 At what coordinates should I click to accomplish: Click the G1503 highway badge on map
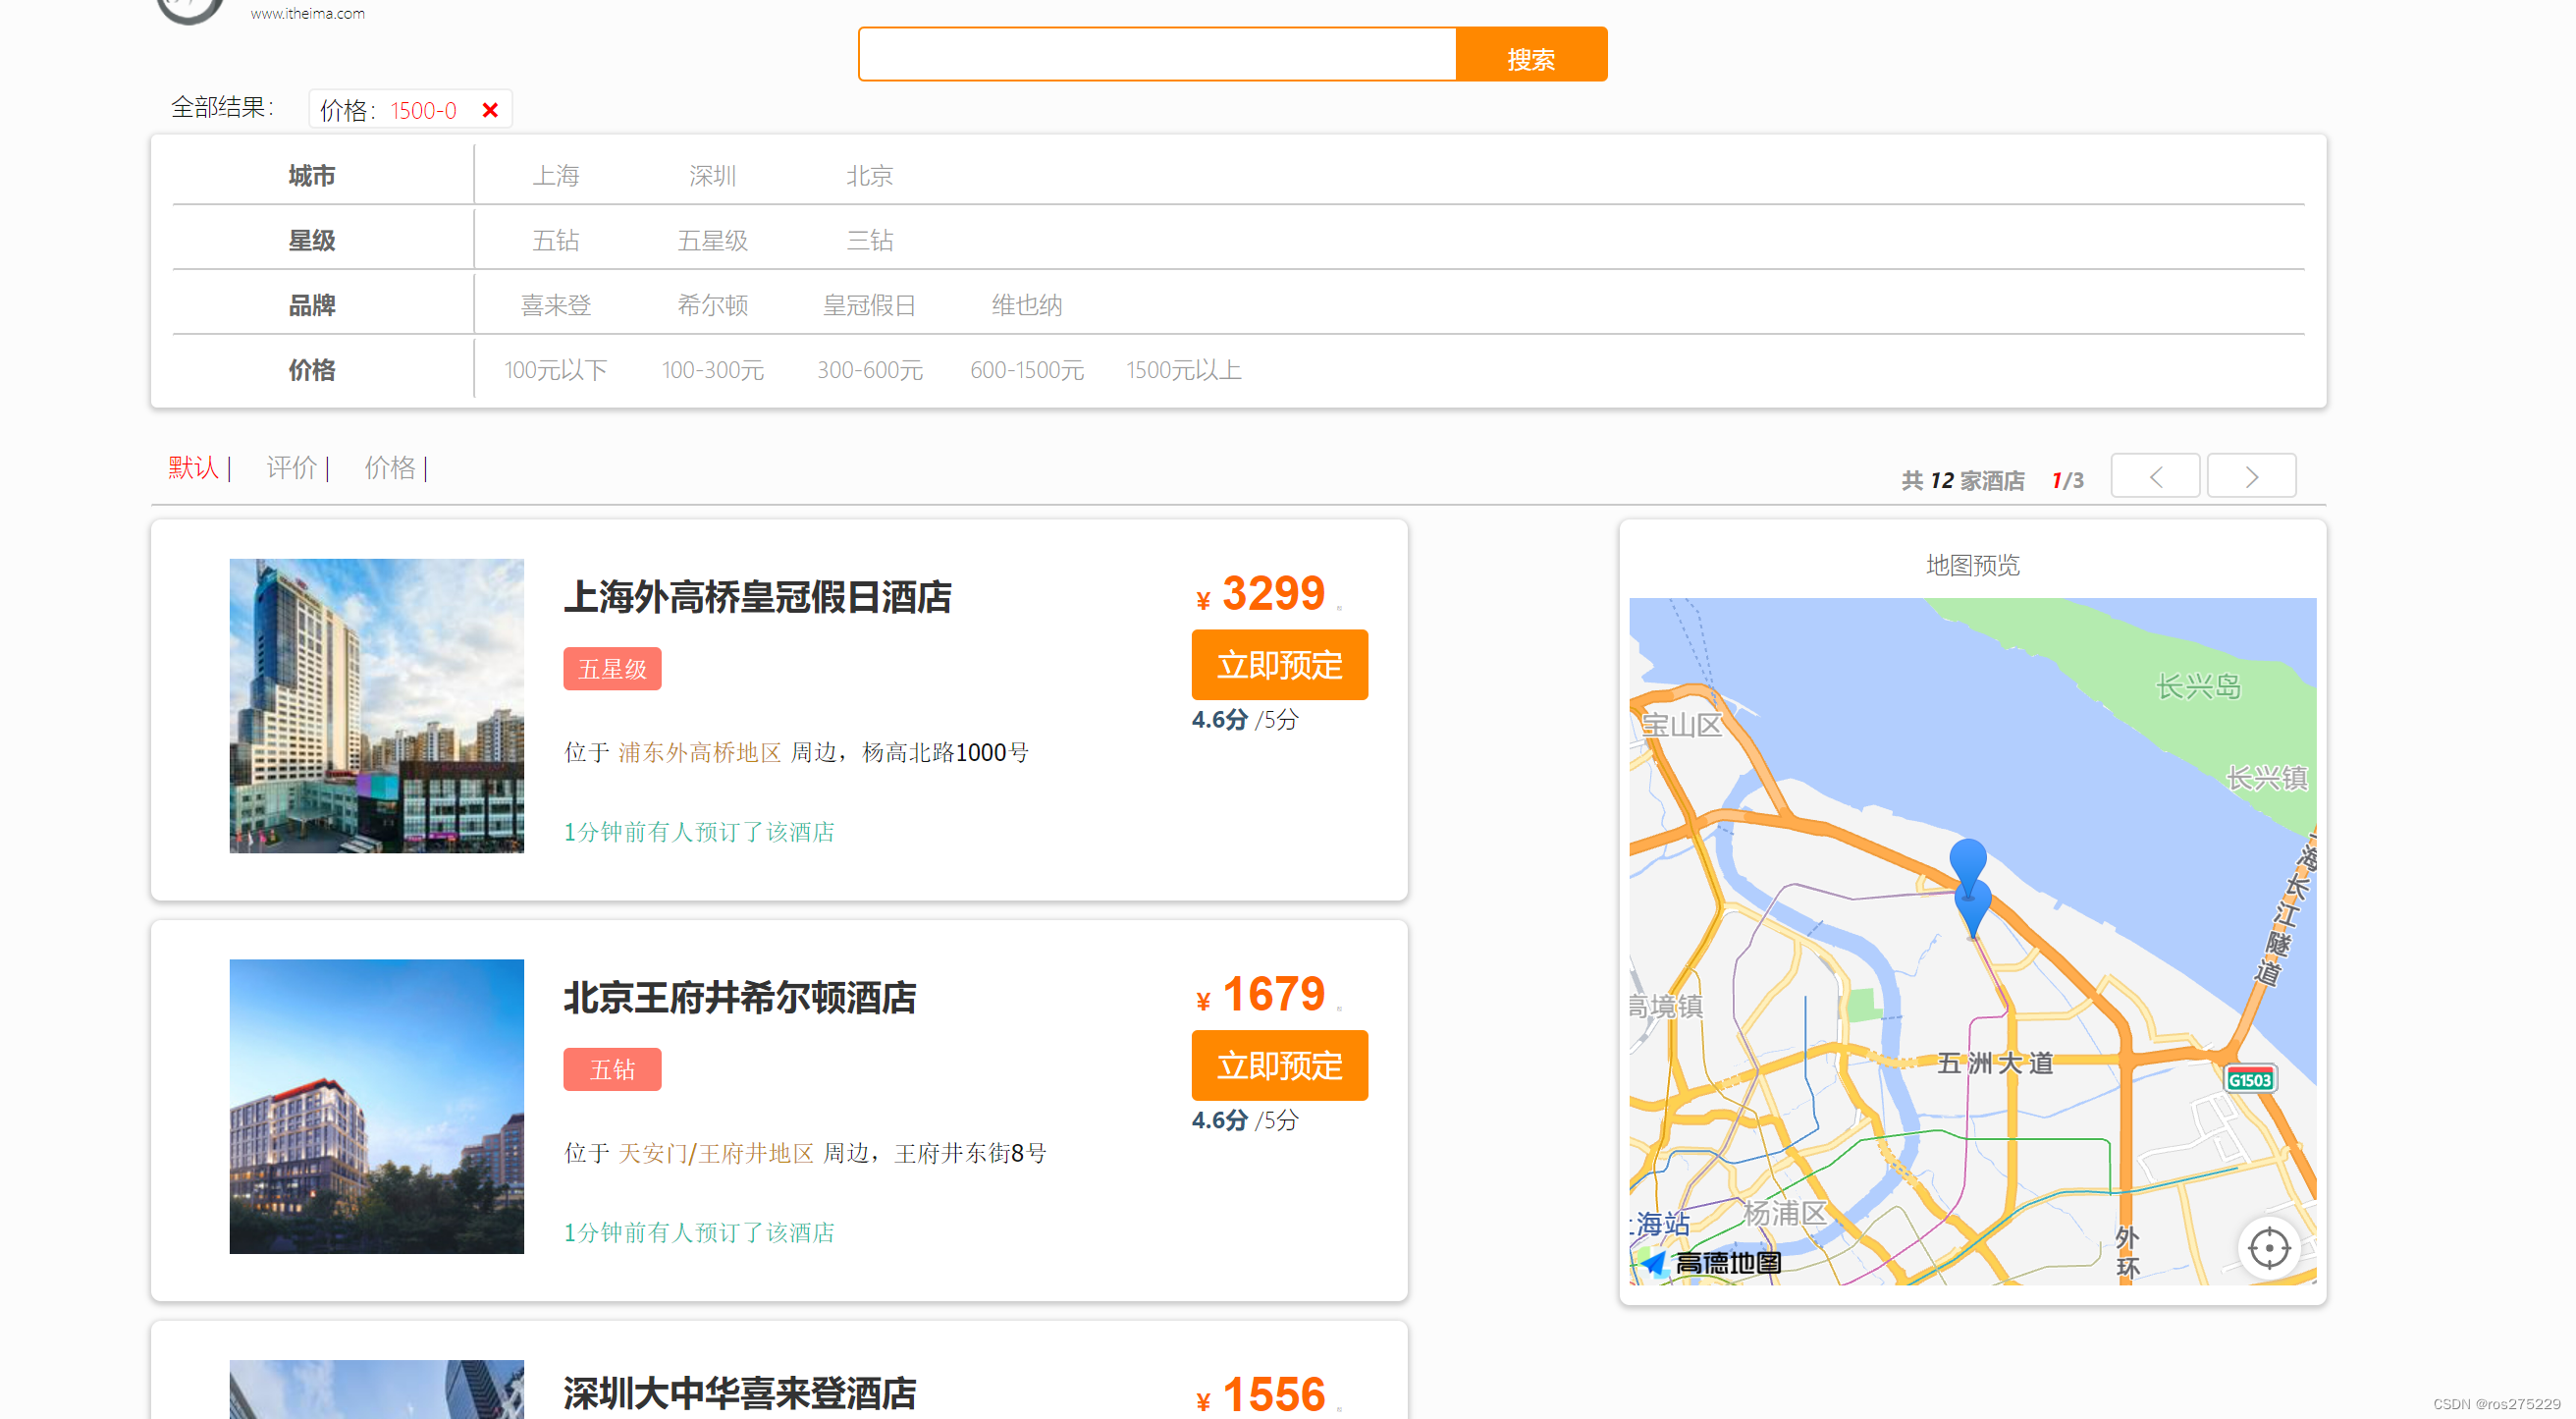(2250, 1080)
